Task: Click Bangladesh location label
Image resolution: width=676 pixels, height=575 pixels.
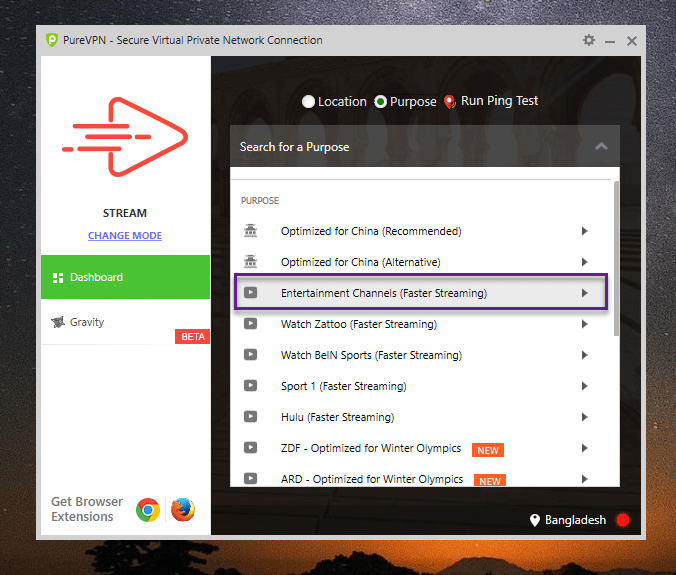Action: click(x=575, y=520)
